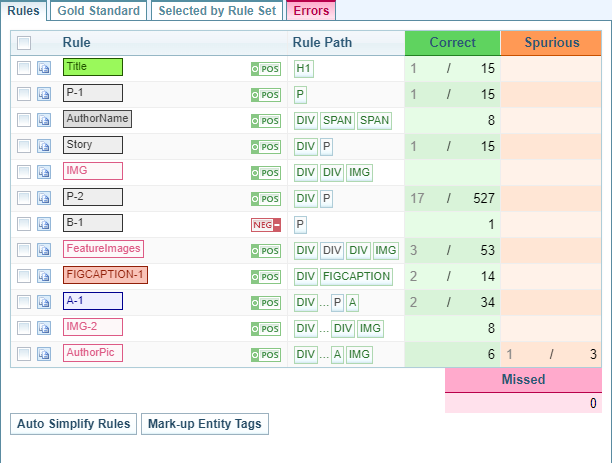613x463 pixels.
Task: Click the FIGCAPTION tag in rule path
Action: point(357,276)
